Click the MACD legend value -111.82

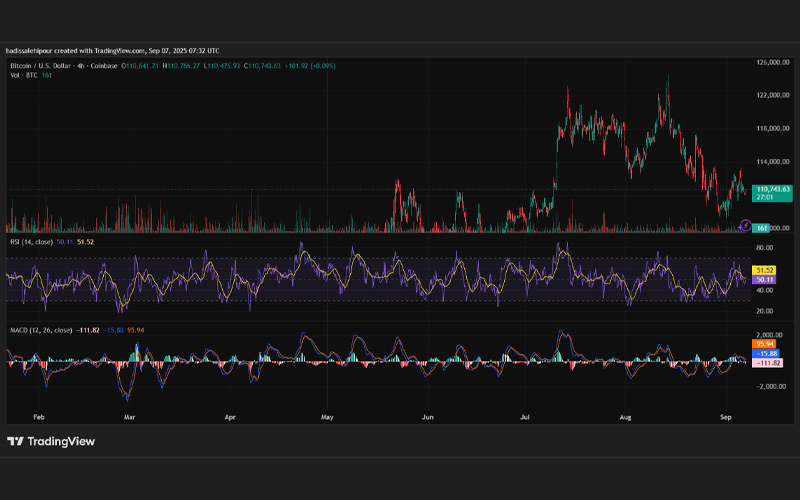click(x=88, y=330)
